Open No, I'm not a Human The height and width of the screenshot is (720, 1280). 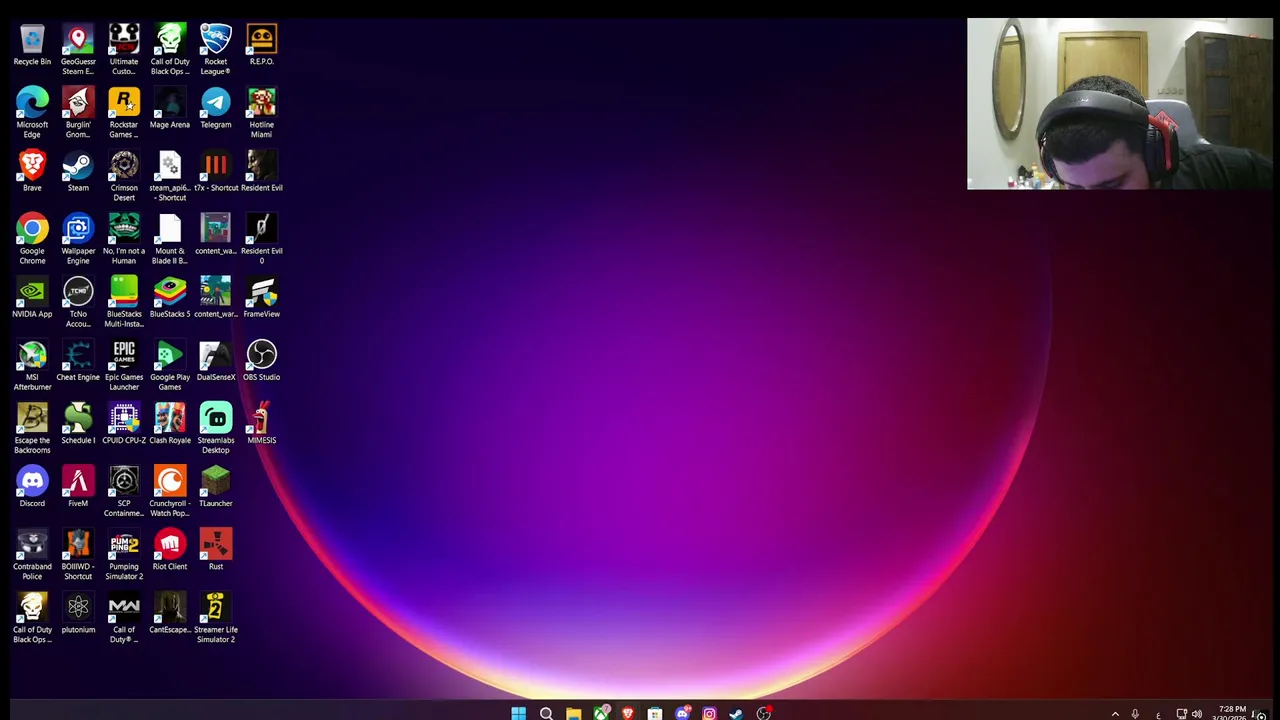click(x=124, y=239)
